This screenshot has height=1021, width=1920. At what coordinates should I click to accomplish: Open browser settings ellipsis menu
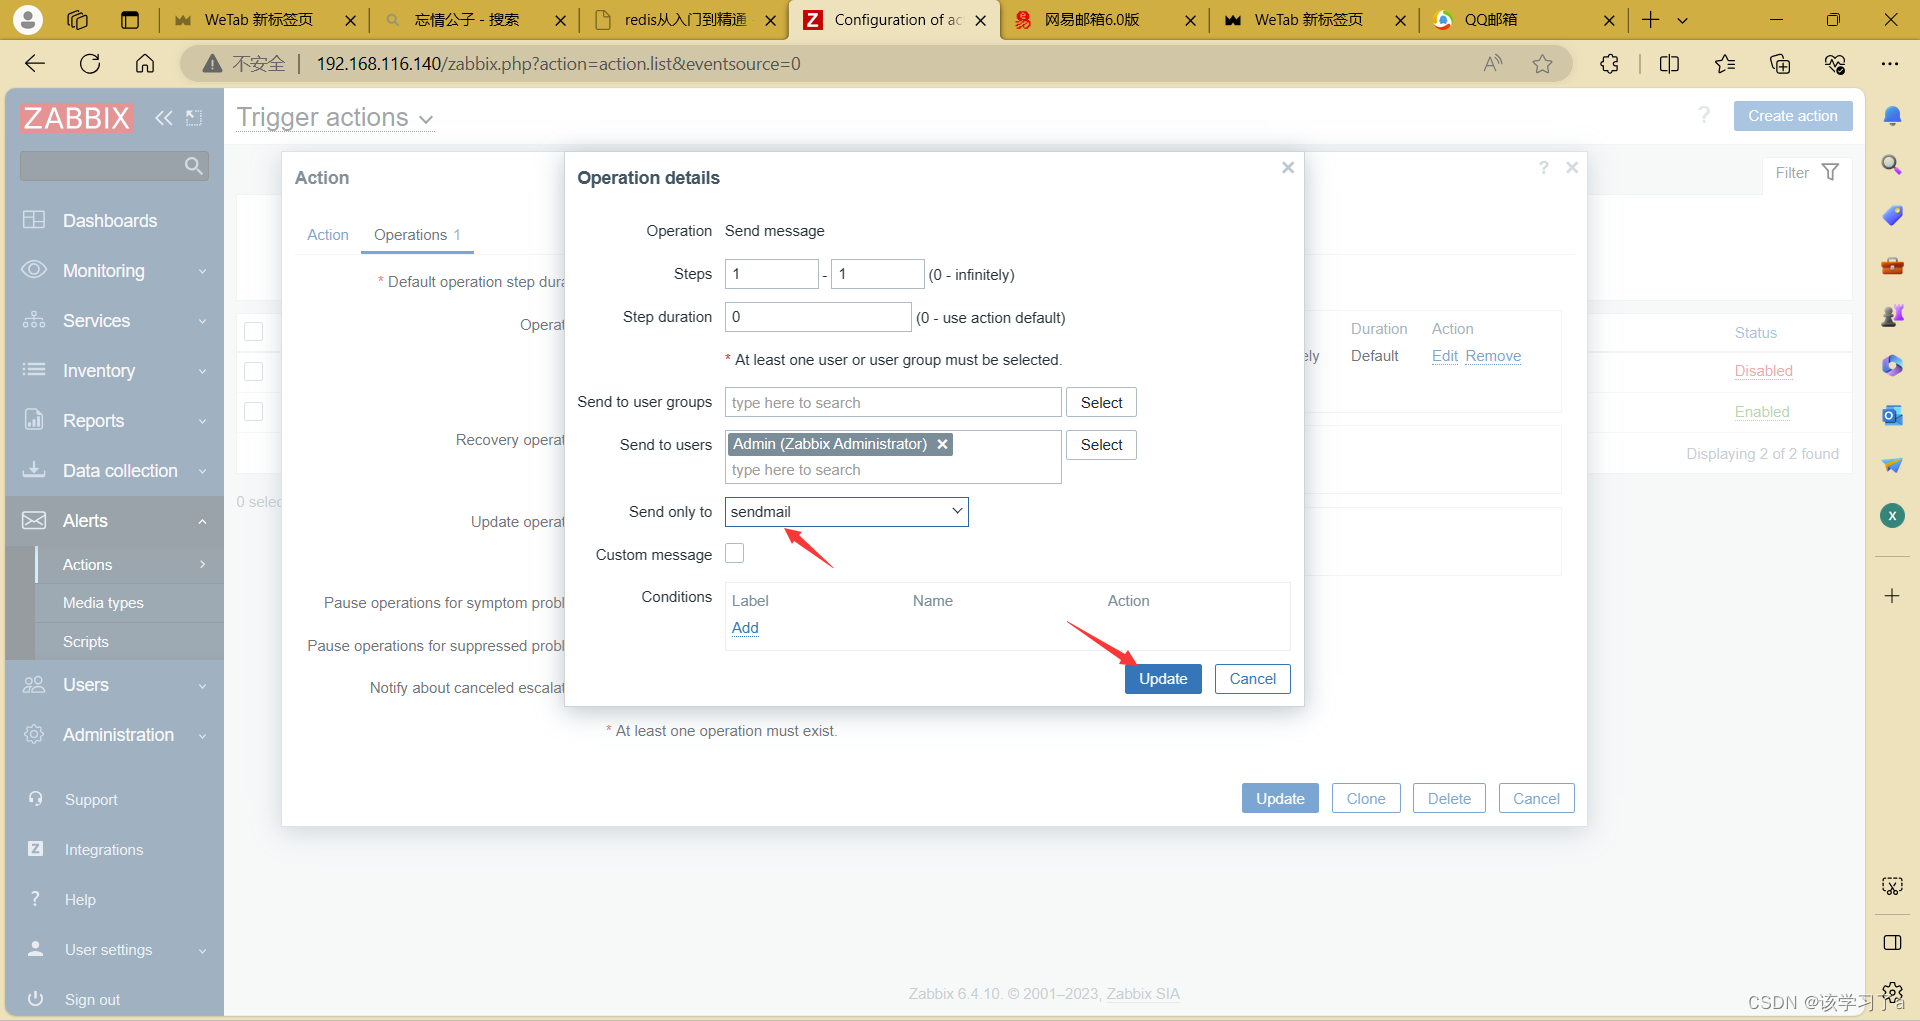click(1889, 64)
